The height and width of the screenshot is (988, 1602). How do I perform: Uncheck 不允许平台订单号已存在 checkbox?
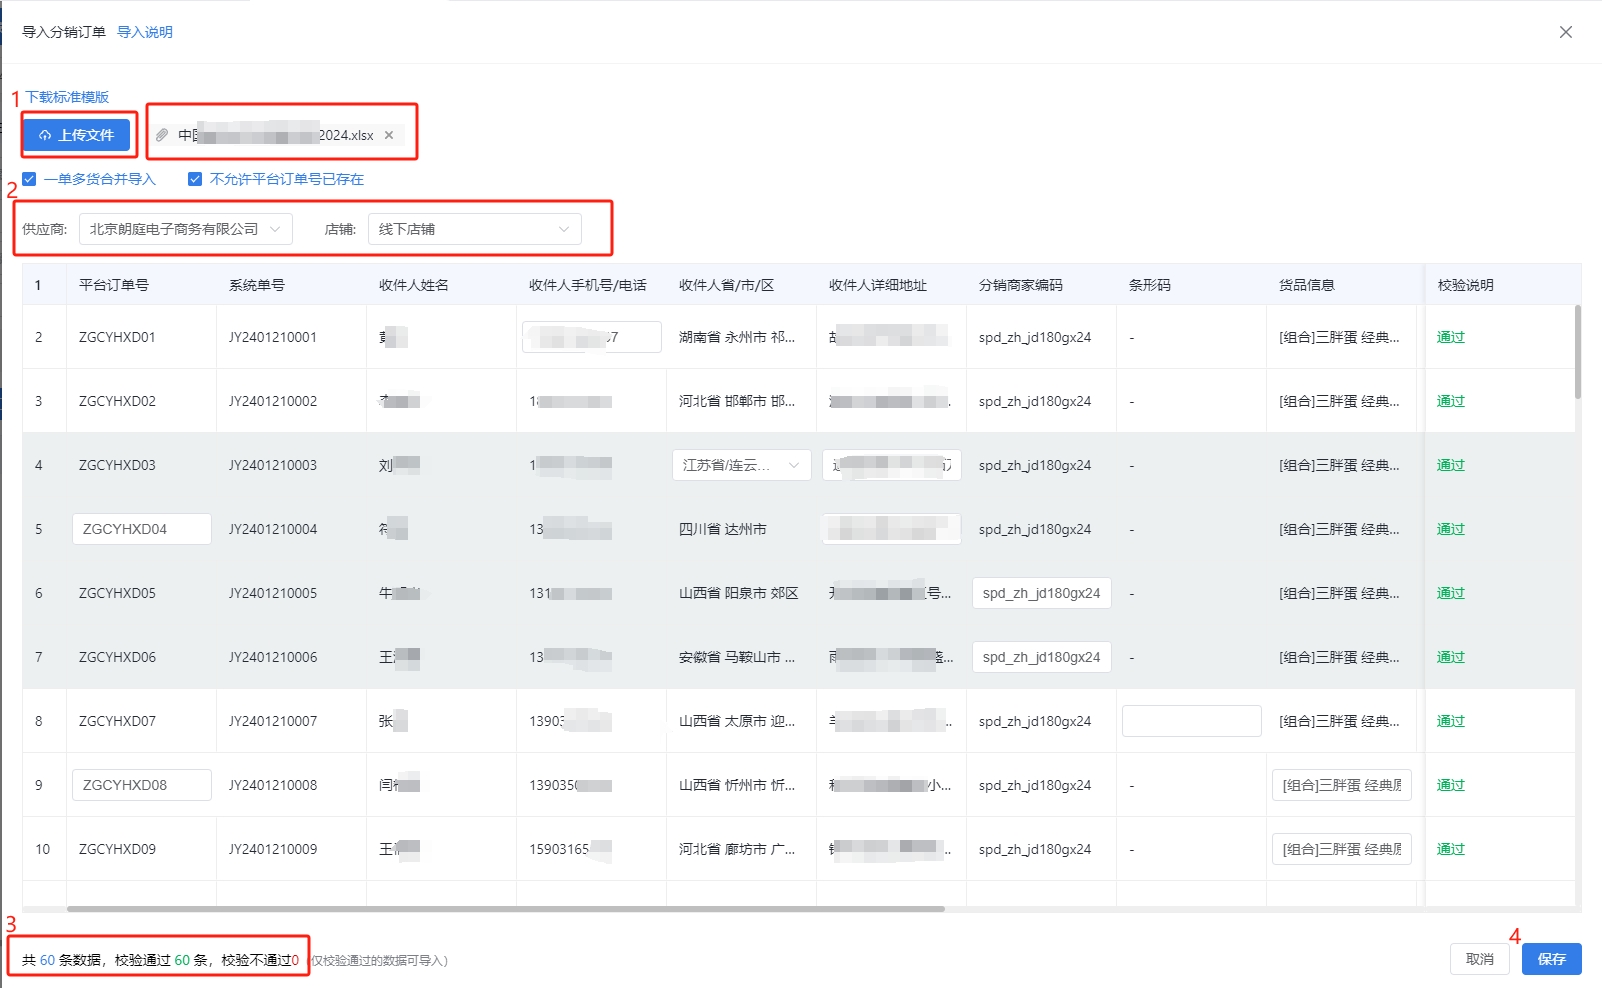195,179
